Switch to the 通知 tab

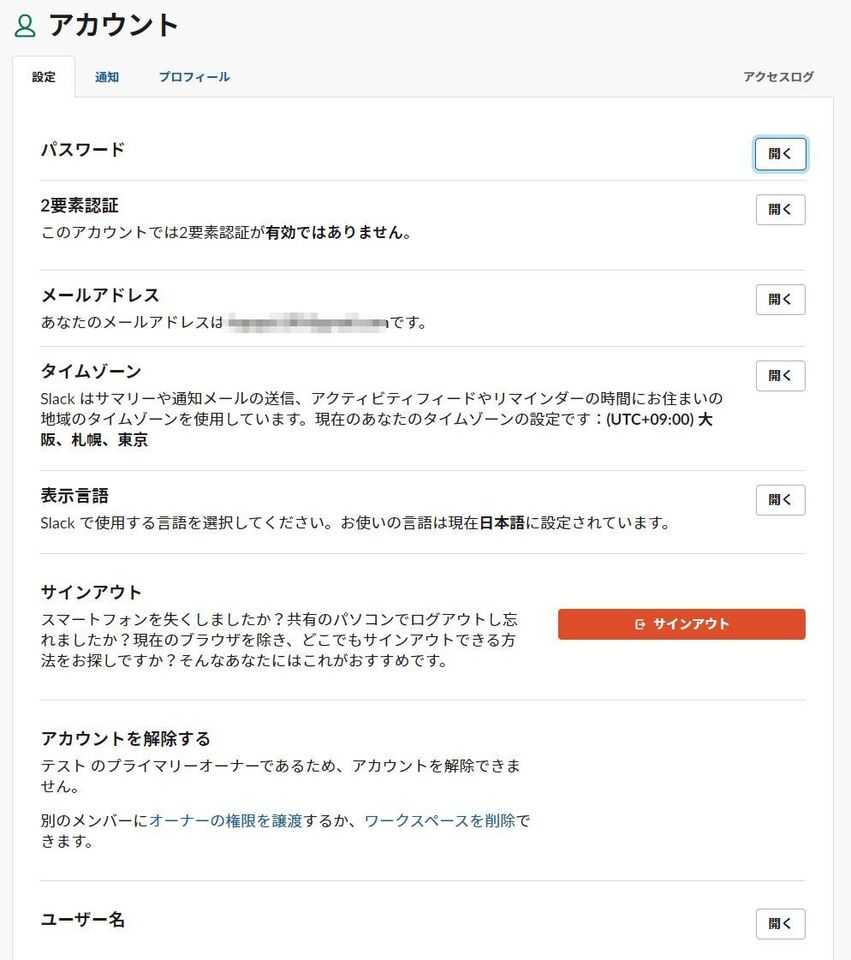106,76
